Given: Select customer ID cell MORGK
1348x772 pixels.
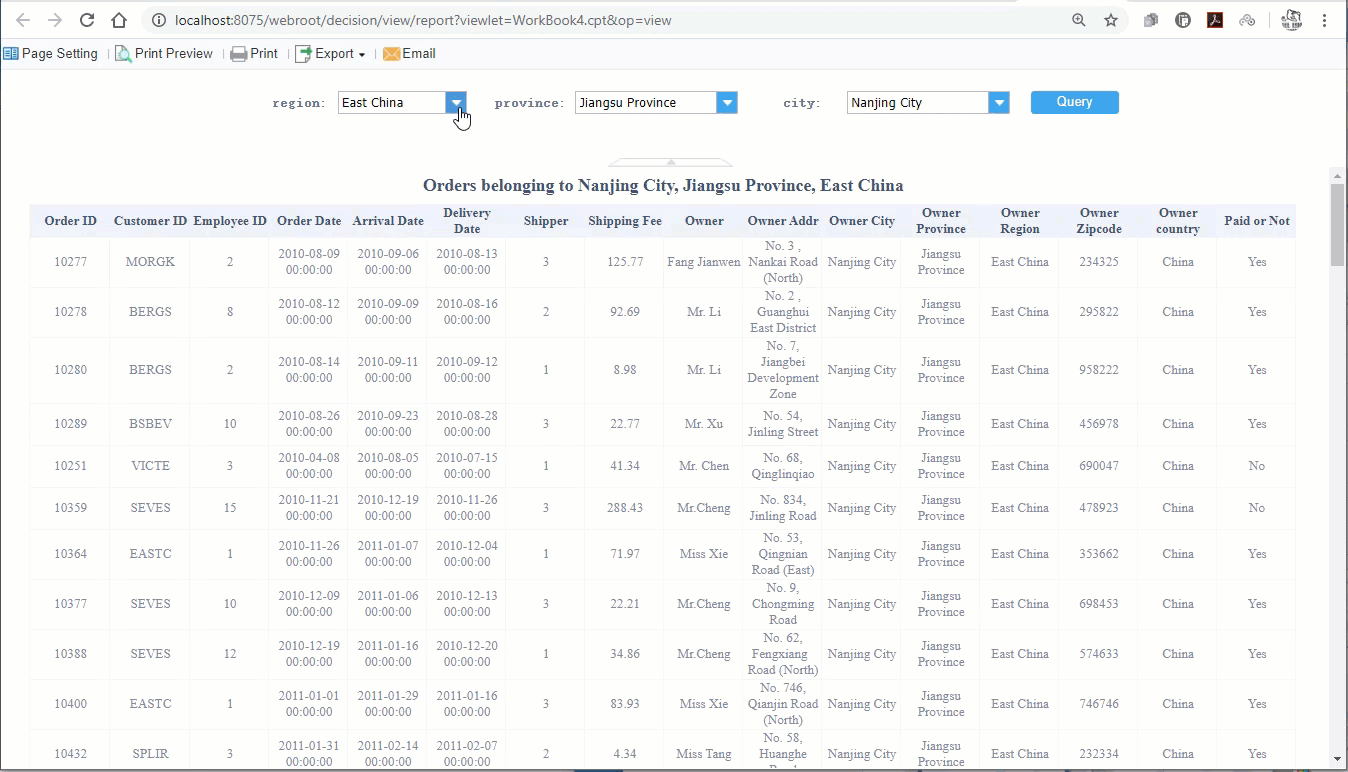Looking at the screenshot, I should (150, 262).
